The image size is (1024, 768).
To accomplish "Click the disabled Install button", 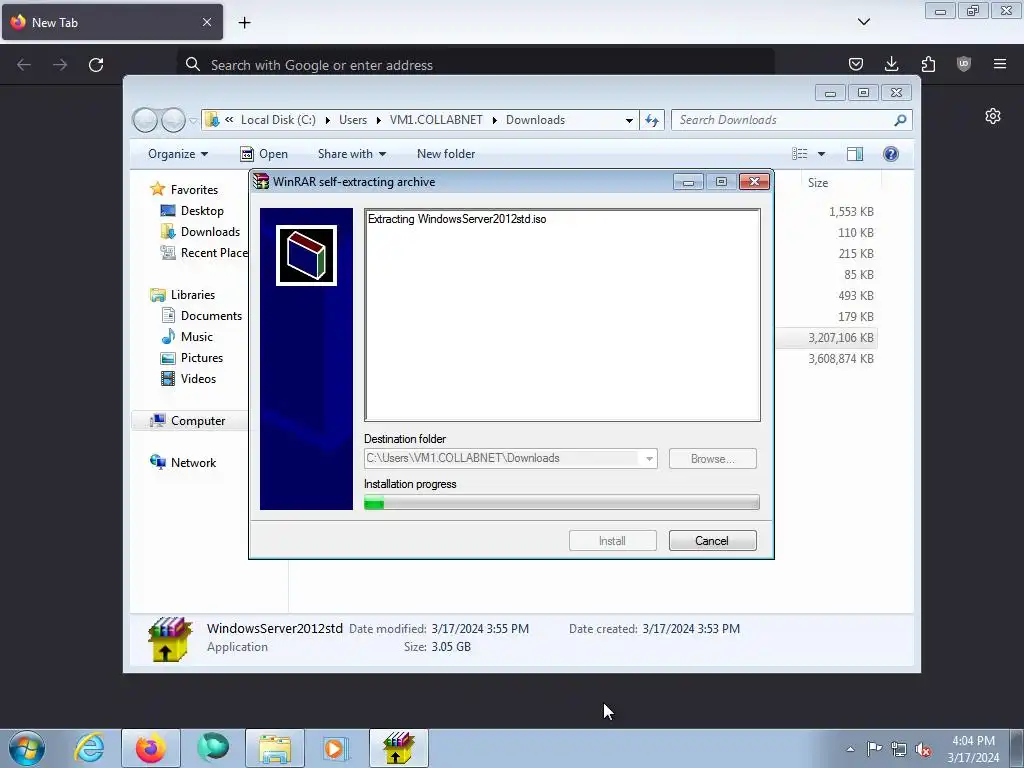I will coord(613,541).
